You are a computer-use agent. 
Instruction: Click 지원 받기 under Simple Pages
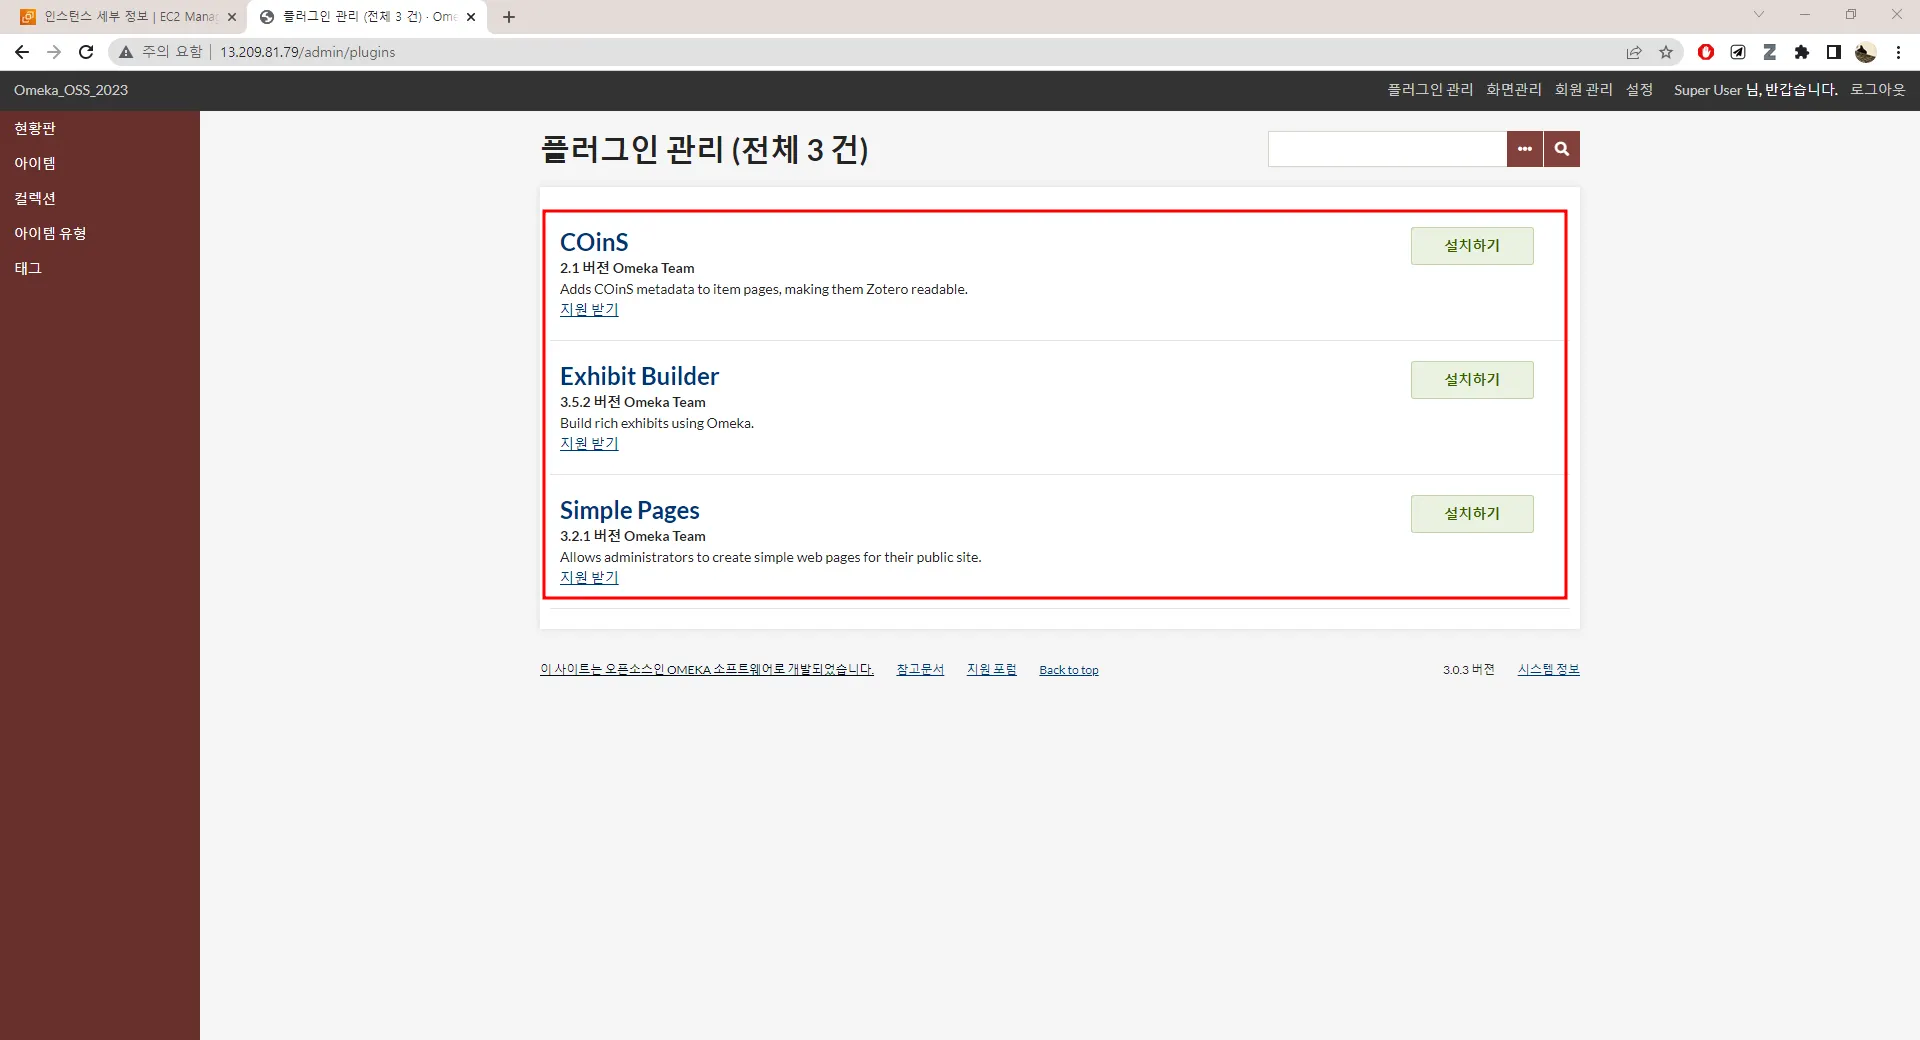click(x=589, y=578)
